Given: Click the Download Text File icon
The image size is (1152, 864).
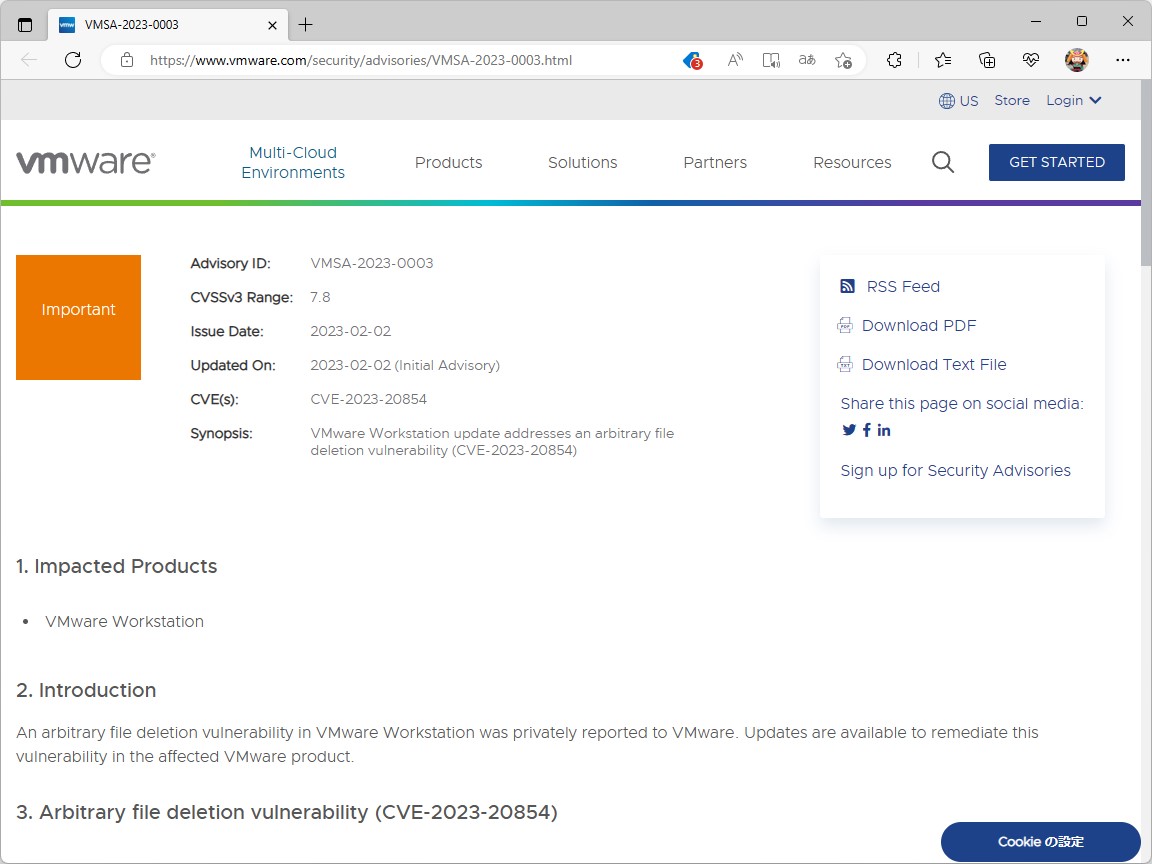Looking at the screenshot, I should pyautogui.click(x=845, y=364).
